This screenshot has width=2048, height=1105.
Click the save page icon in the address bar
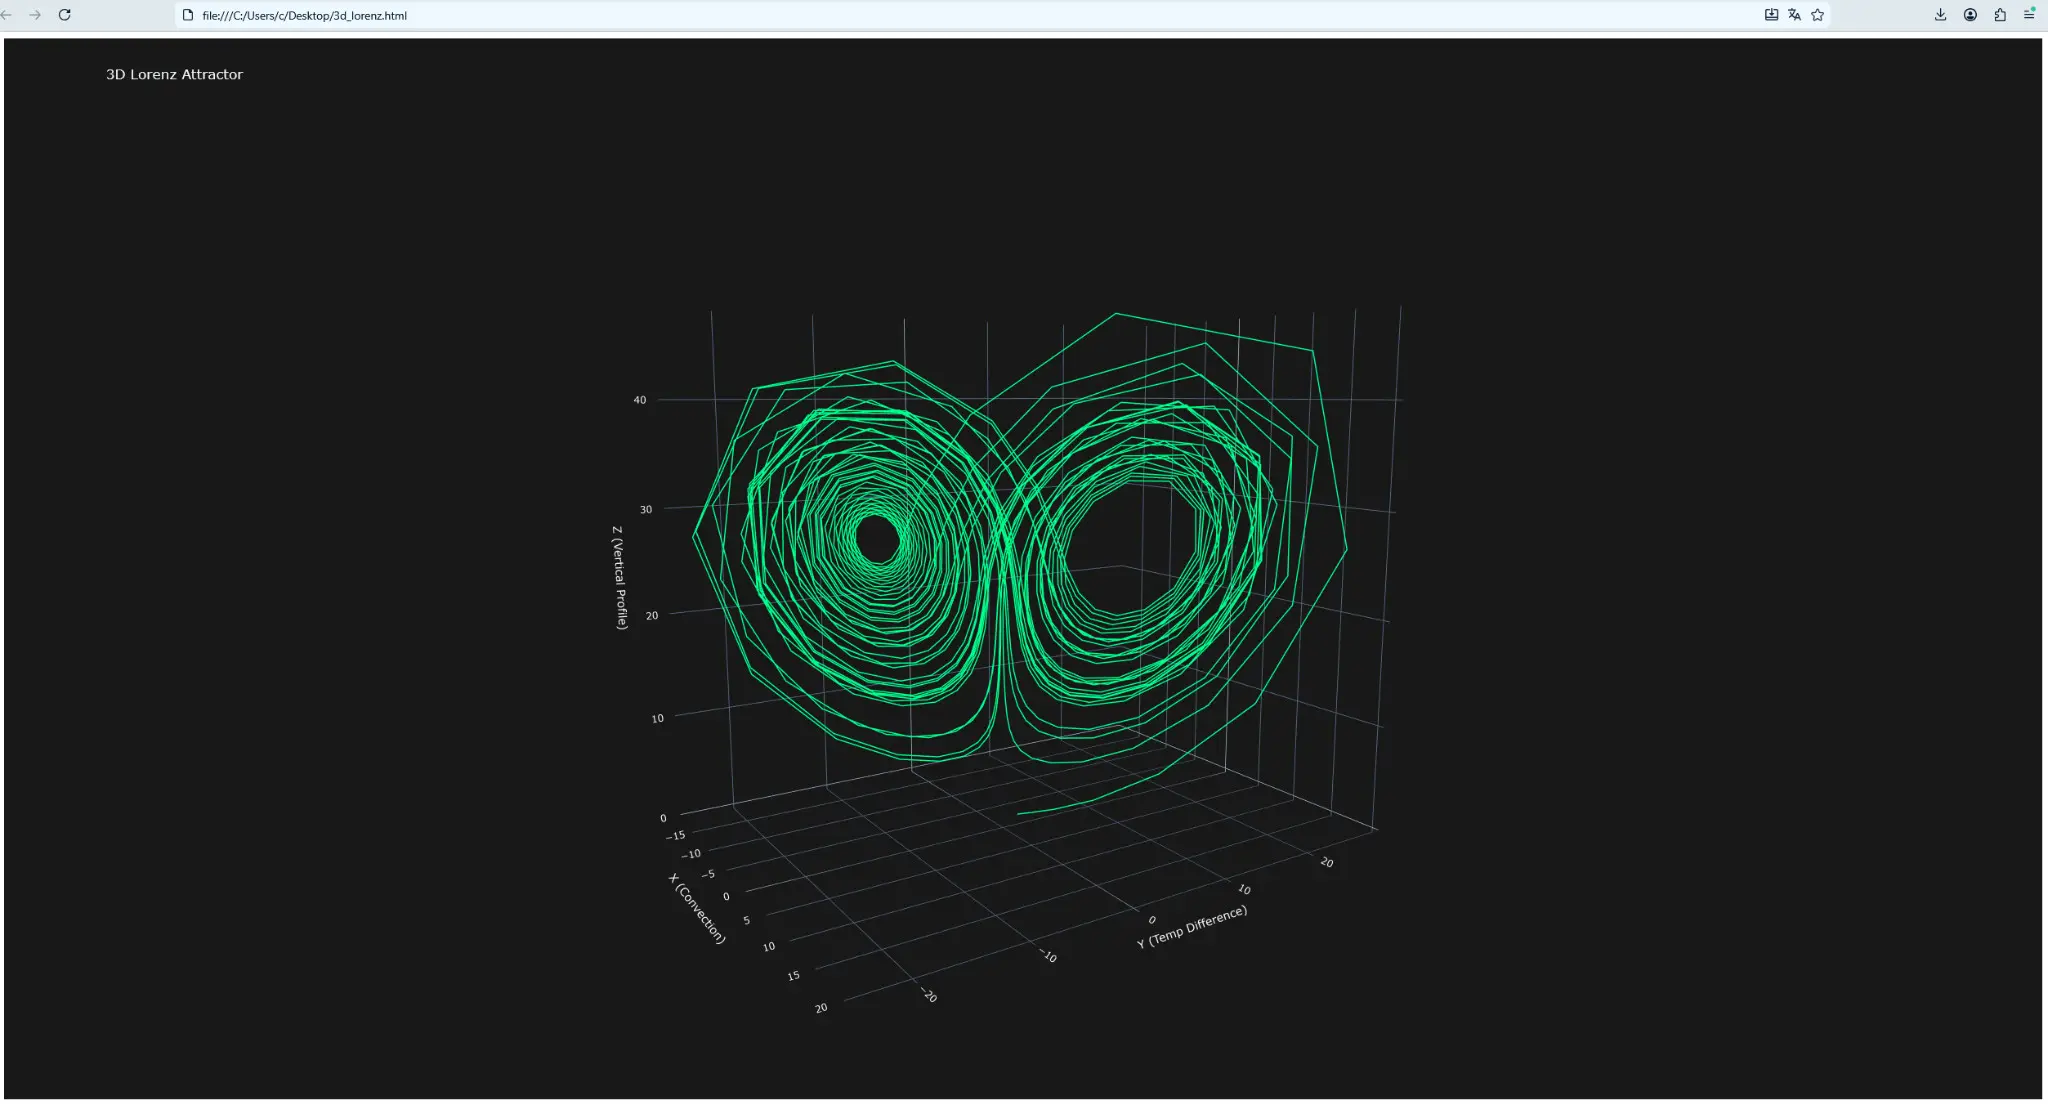coord(1771,15)
